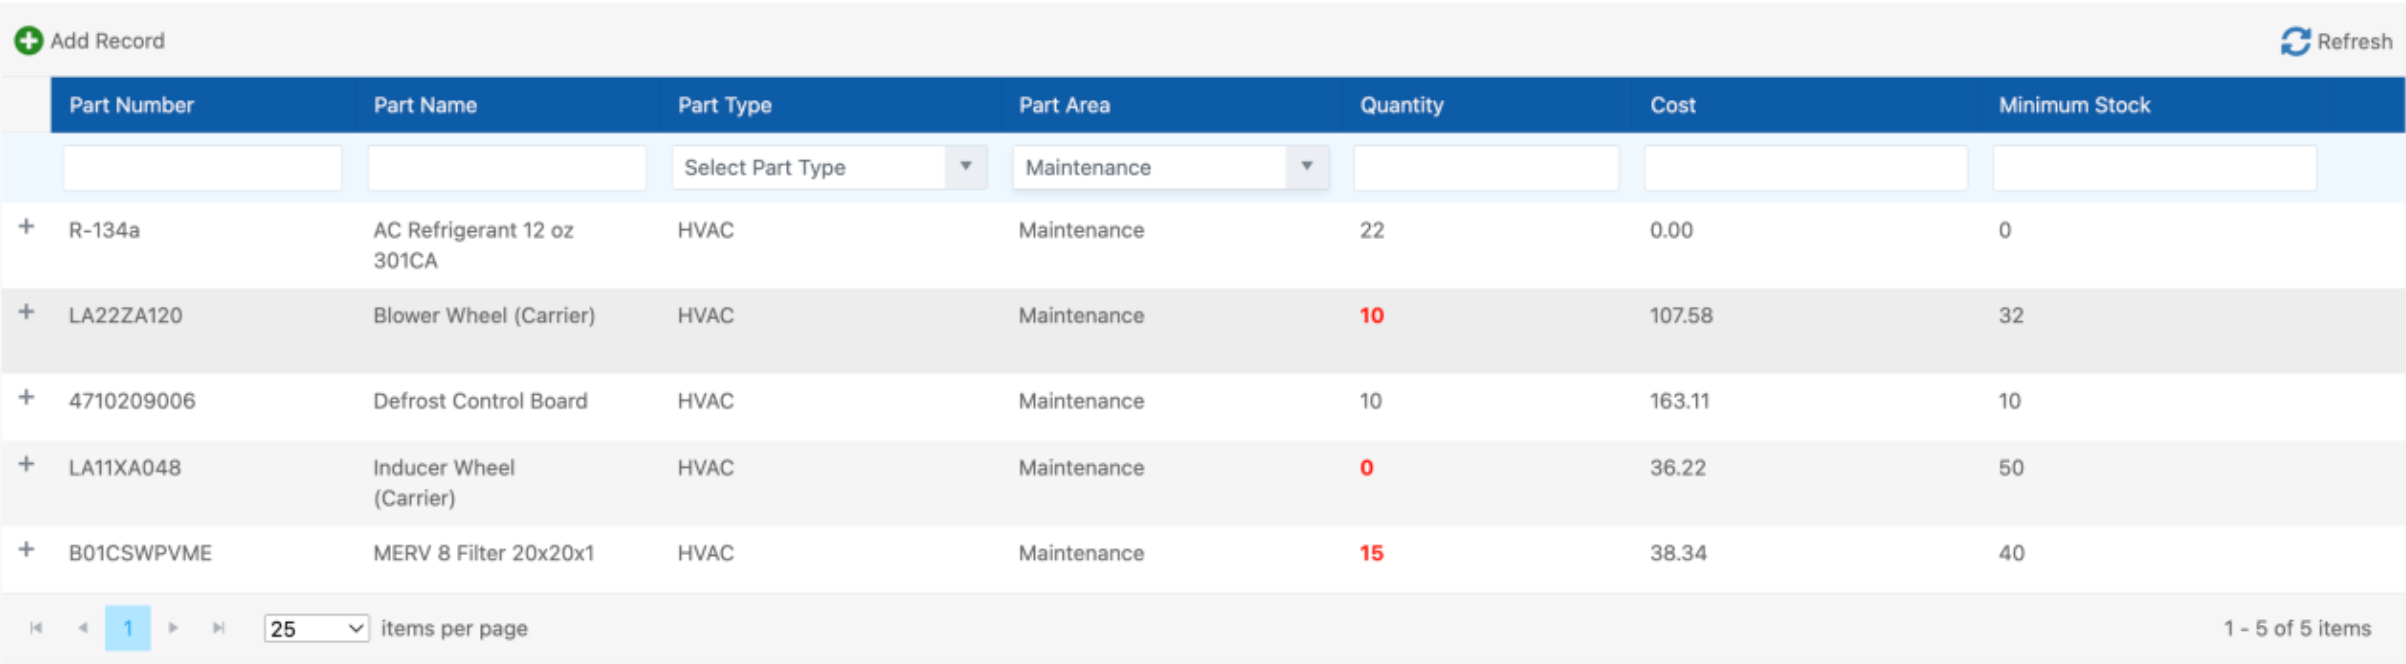
Task: Go to the next page arrow
Action: point(173,628)
